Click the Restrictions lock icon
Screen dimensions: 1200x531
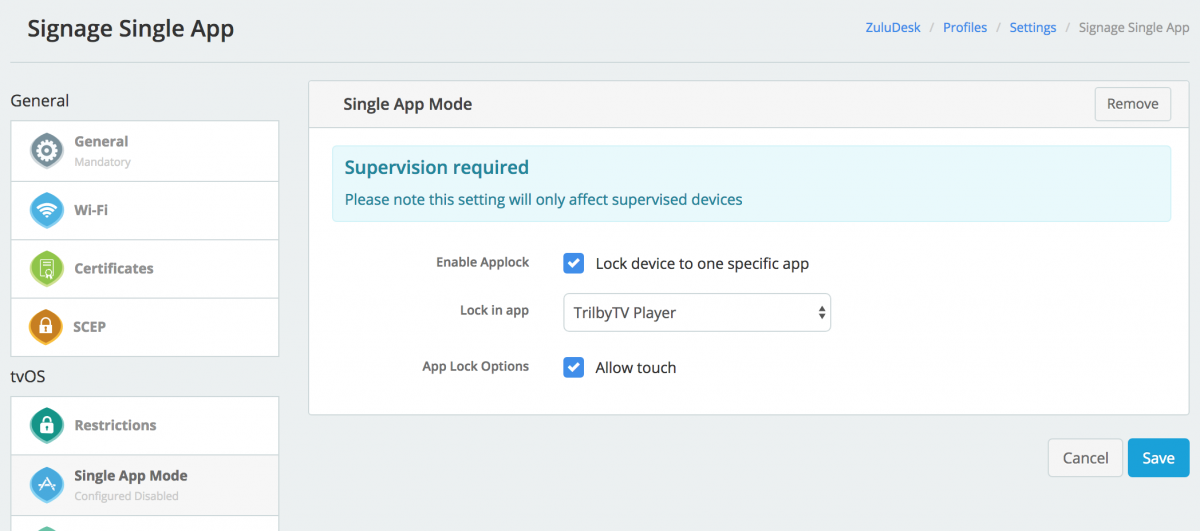point(46,425)
